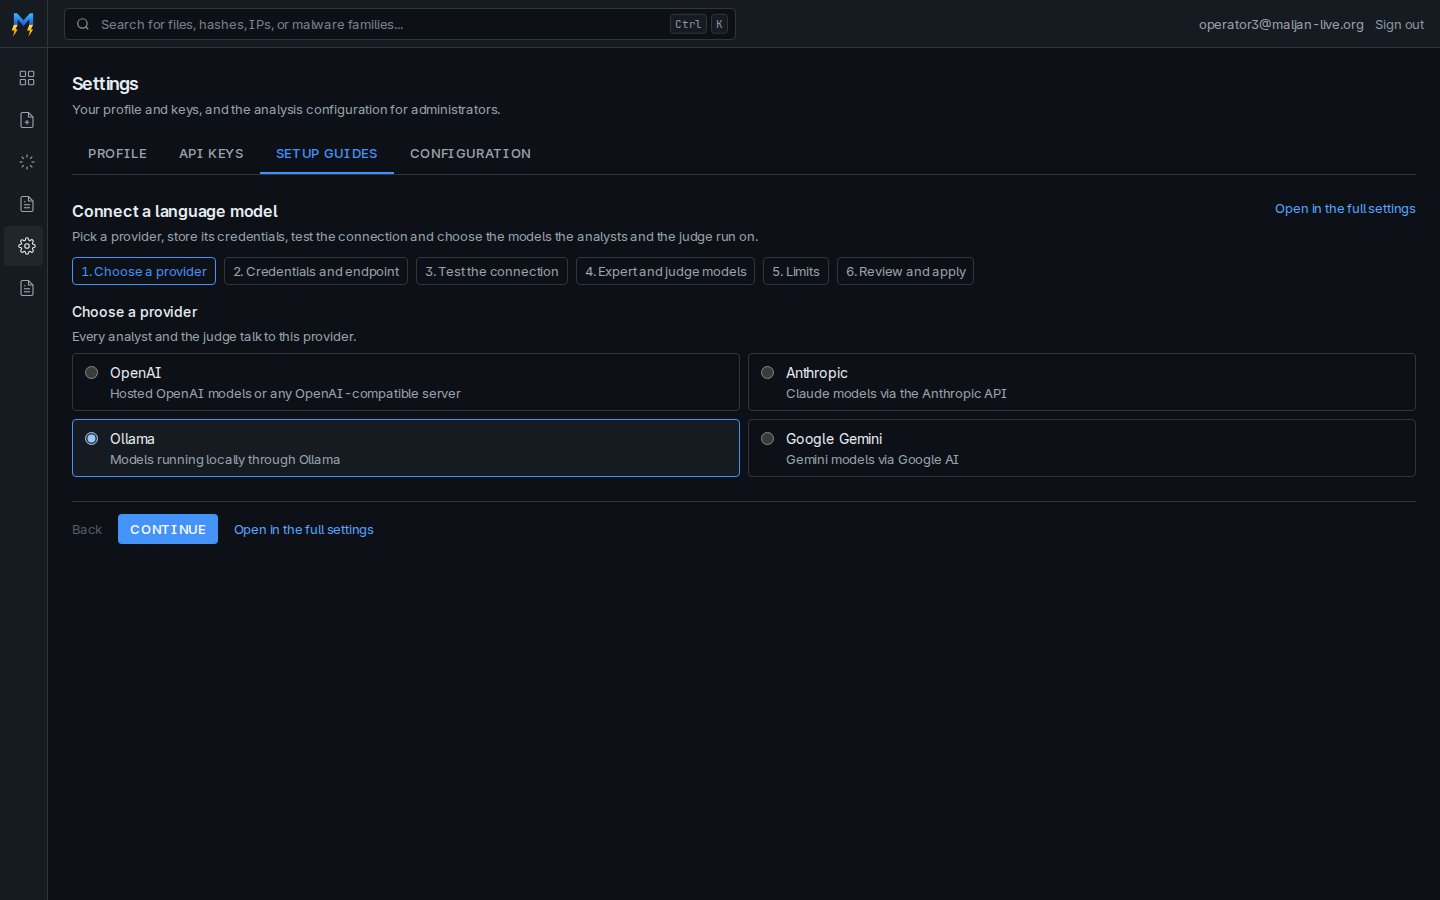Click the lightning M app logo
The height and width of the screenshot is (900, 1440).
coord(23,24)
